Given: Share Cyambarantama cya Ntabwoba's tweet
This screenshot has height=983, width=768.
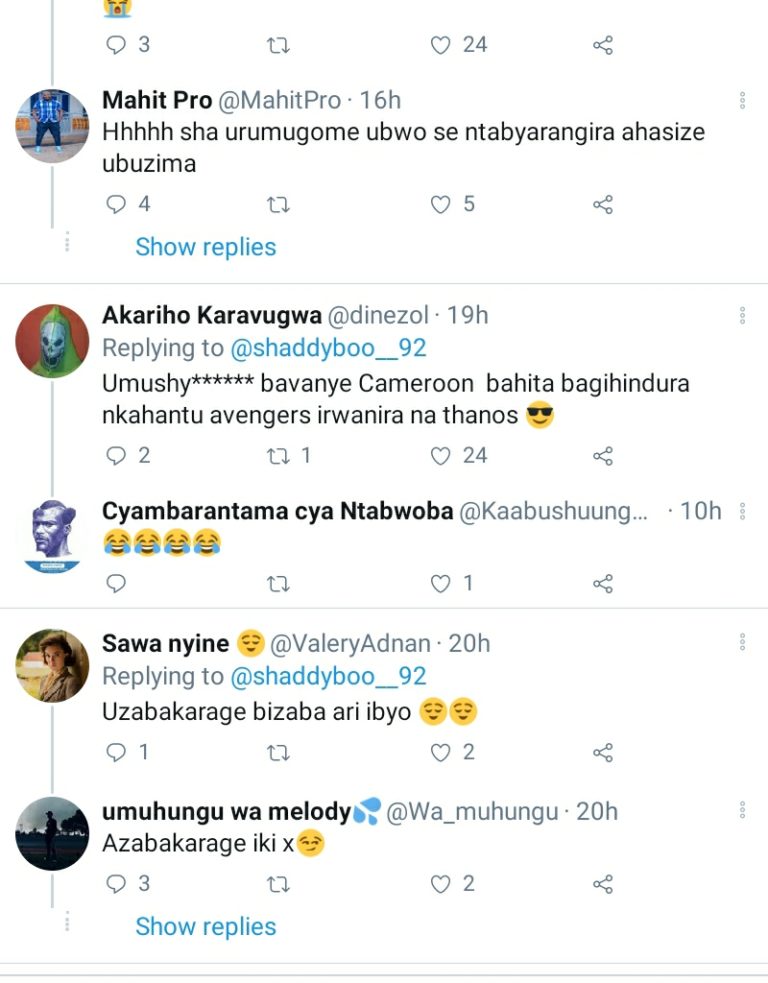Looking at the screenshot, I should point(602,584).
